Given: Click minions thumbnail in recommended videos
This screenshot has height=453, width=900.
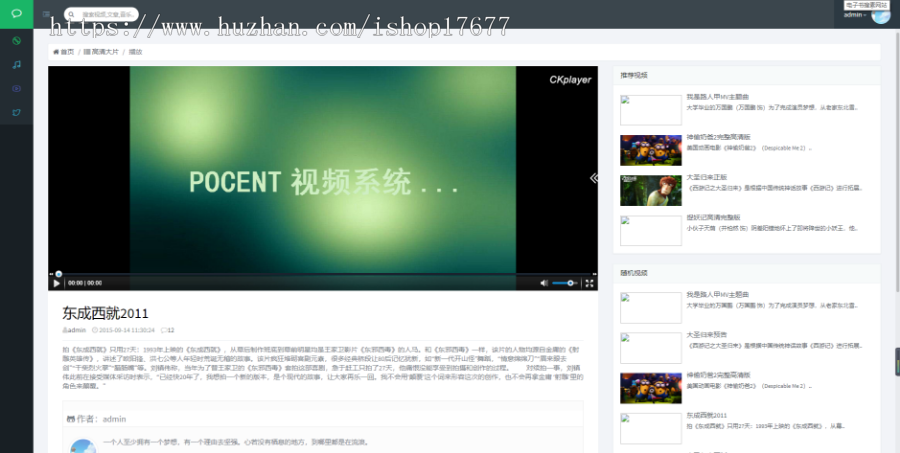Looking at the screenshot, I should (x=651, y=150).
